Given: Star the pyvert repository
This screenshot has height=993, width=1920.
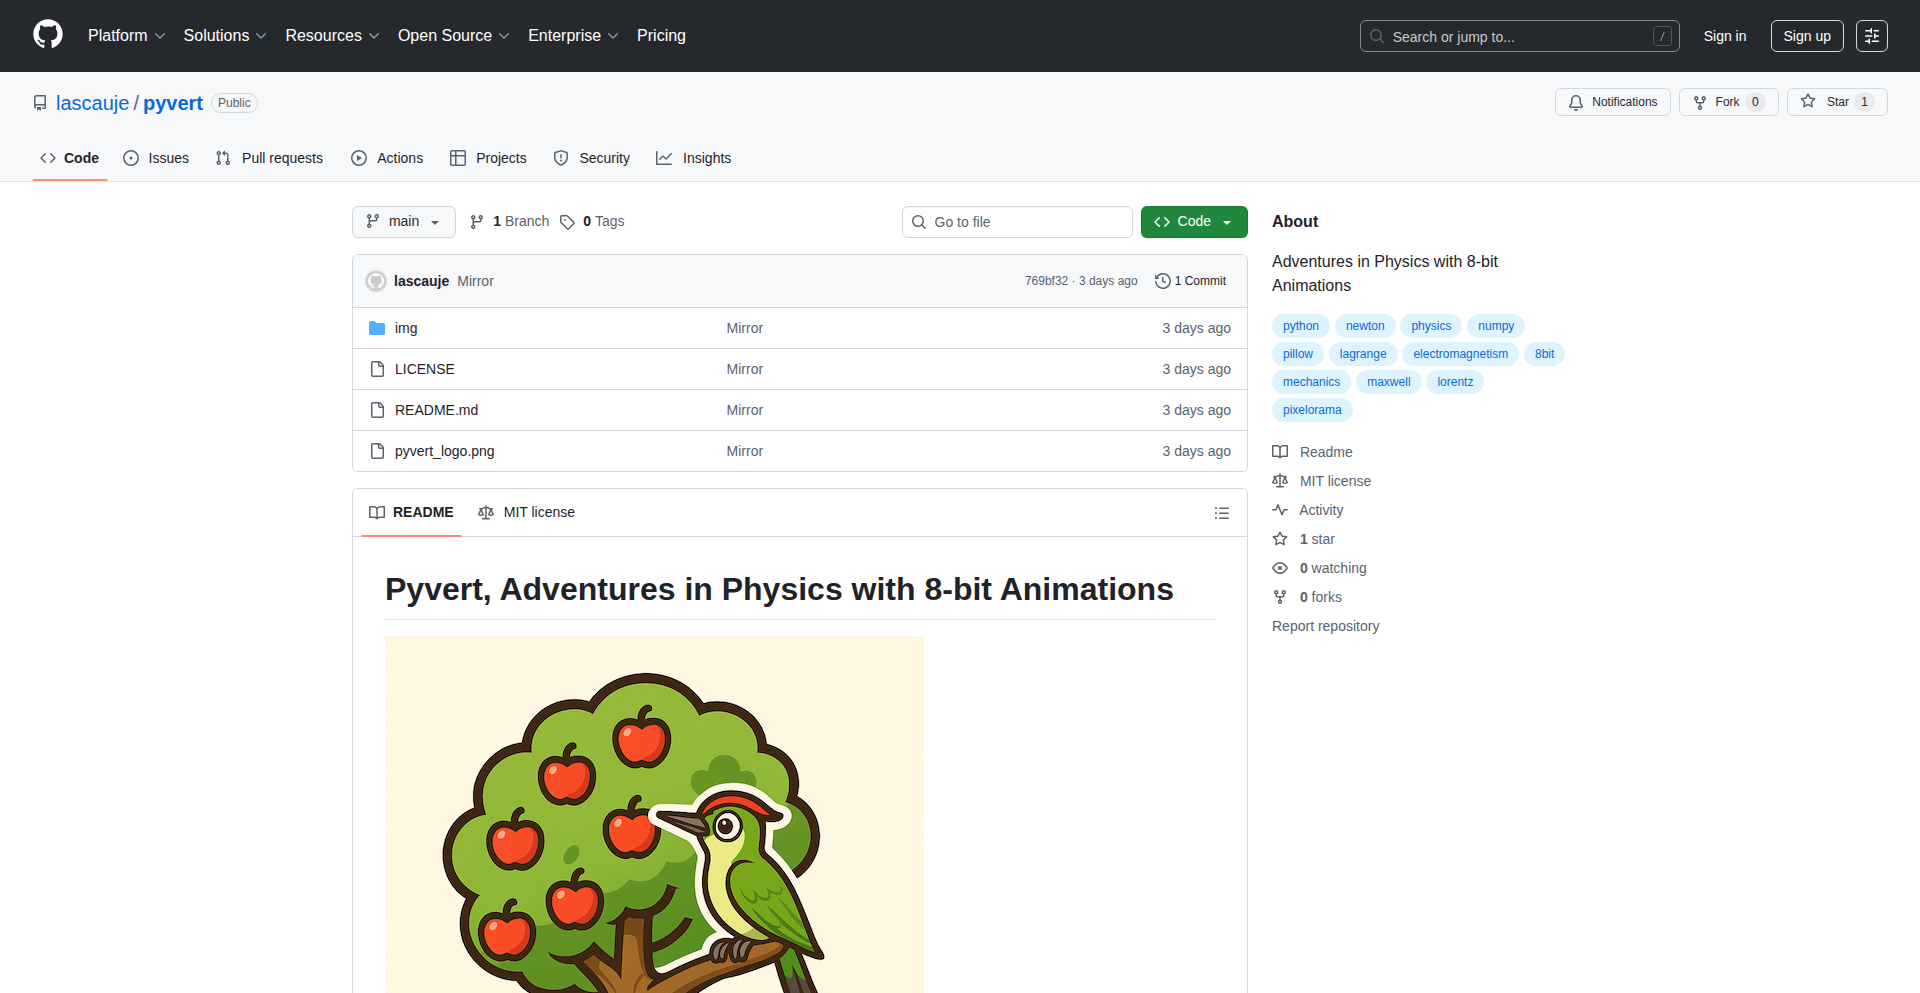Looking at the screenshot, I should click(x=1836, y=102).
